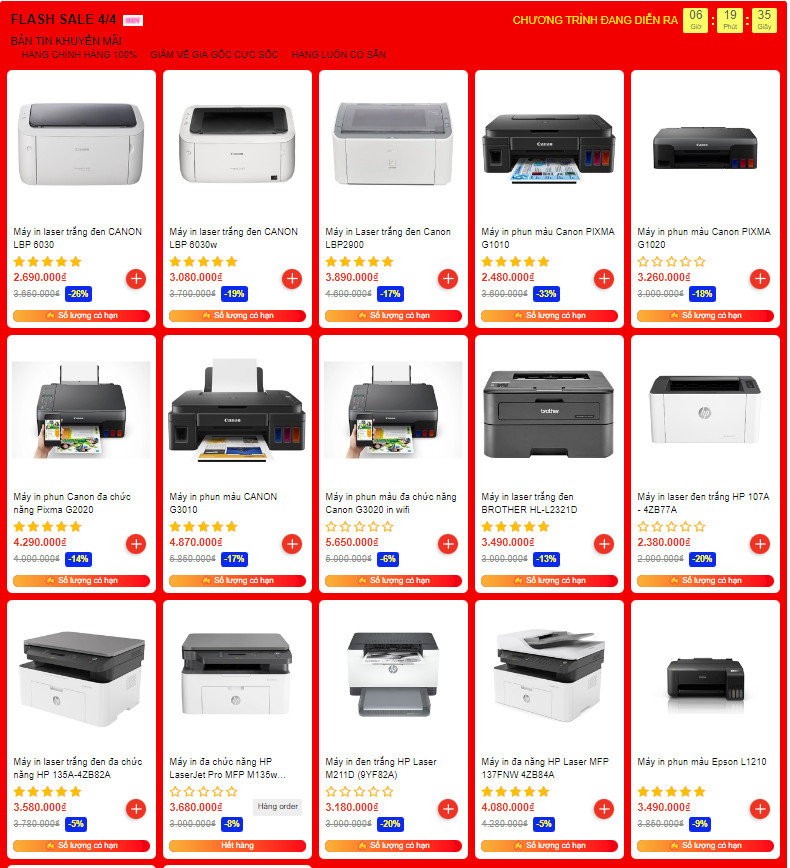Add Brother HL-L2321D to cart
Viewport: 790px width, 868px height.
[x=604, y=544]
